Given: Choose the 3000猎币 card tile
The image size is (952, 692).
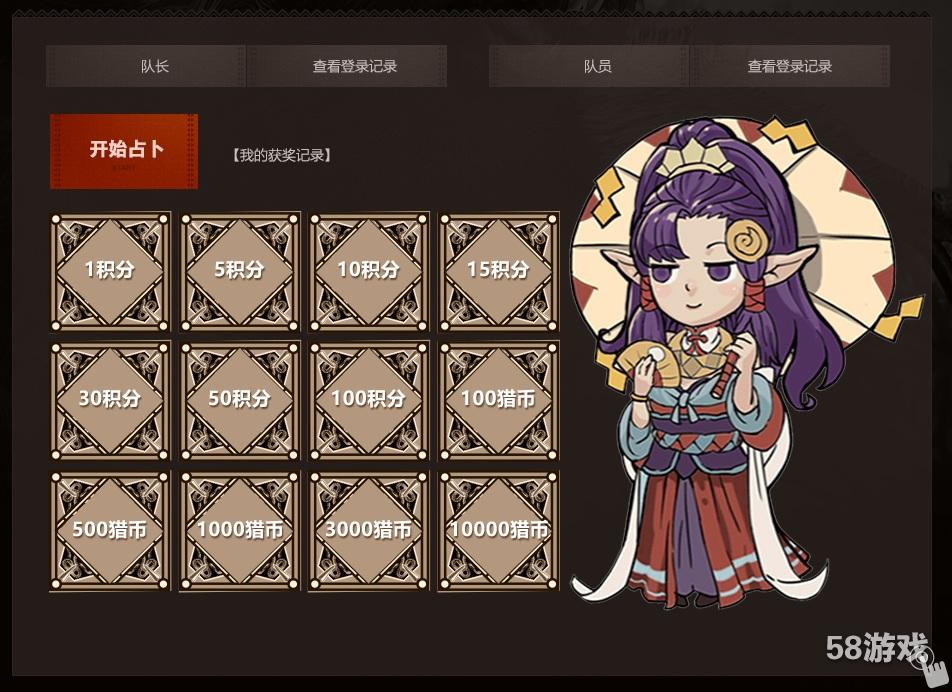Looking at the screenshot, I should [369, 531].
